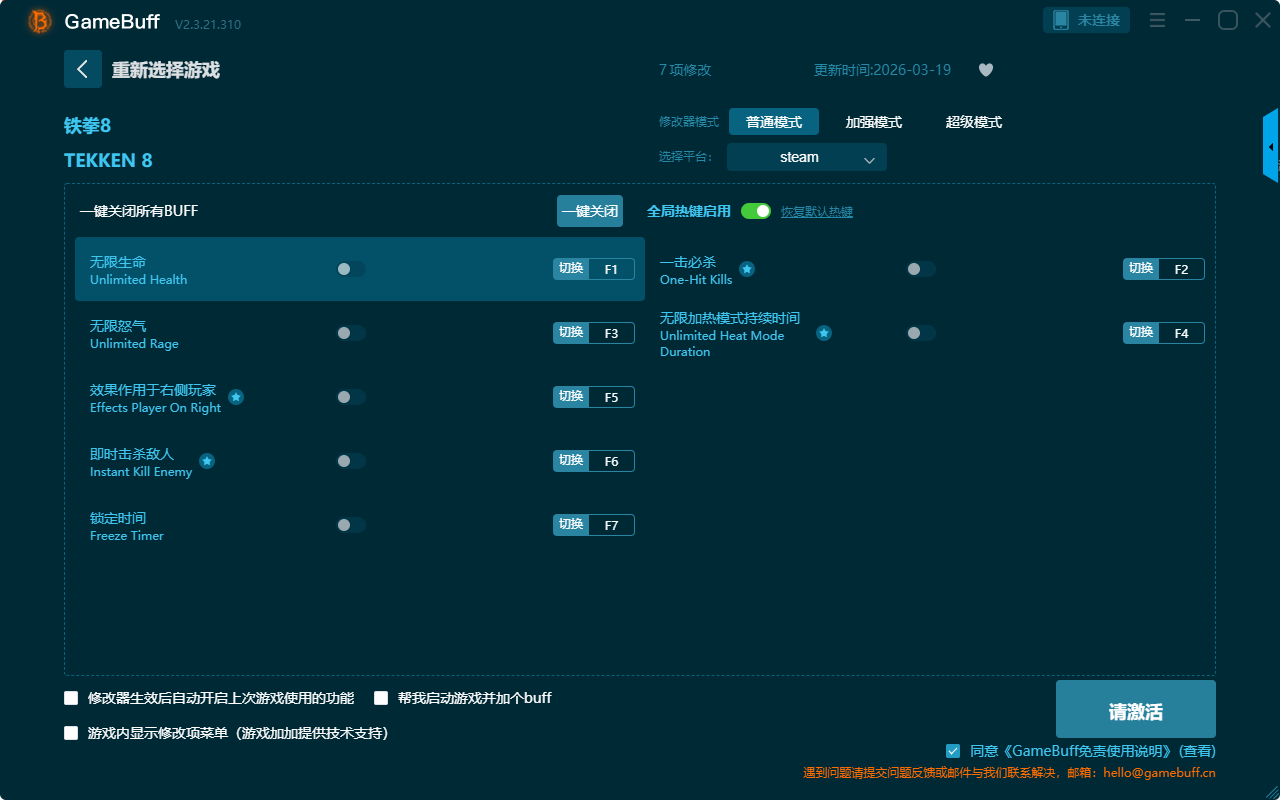Click star badge beside Instant Kill Enemy
The height and width of the screenshot is (800, 1280).
point(207,461)
